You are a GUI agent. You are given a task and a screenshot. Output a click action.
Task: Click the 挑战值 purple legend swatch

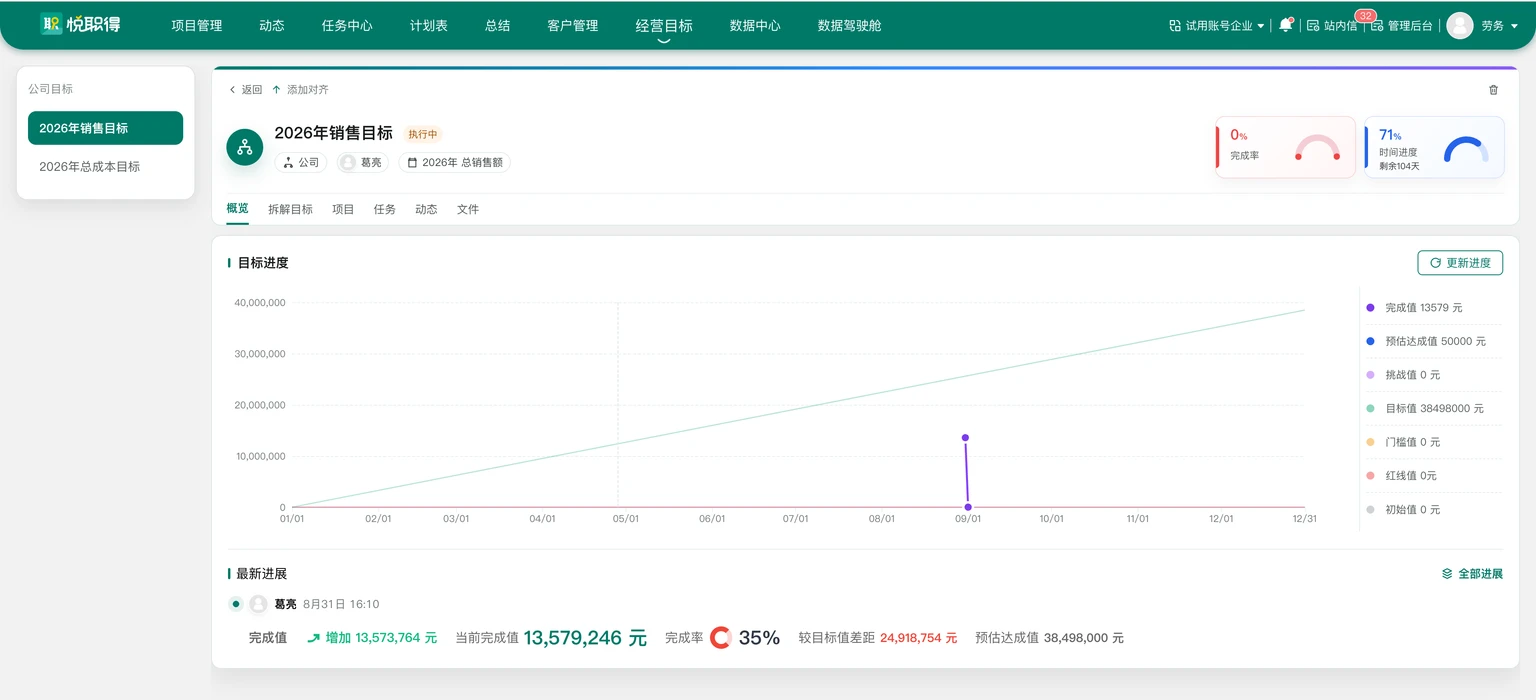pyautogui.click(x=1370, y=375)
